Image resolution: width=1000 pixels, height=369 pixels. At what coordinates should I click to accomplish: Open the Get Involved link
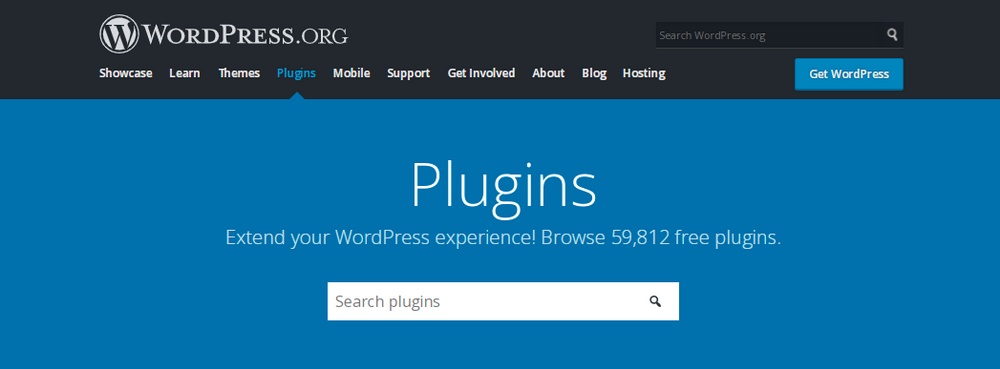pyautogui.click(x=481, y=73)
